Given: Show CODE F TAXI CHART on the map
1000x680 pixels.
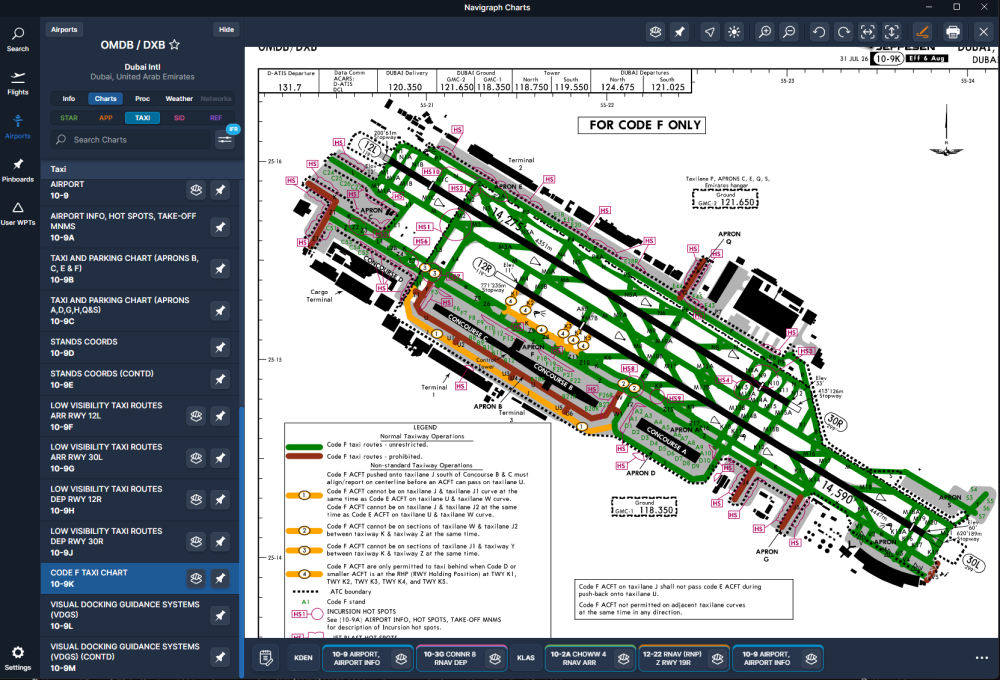Looking at the screenshot, I should (x=196, y=579).
